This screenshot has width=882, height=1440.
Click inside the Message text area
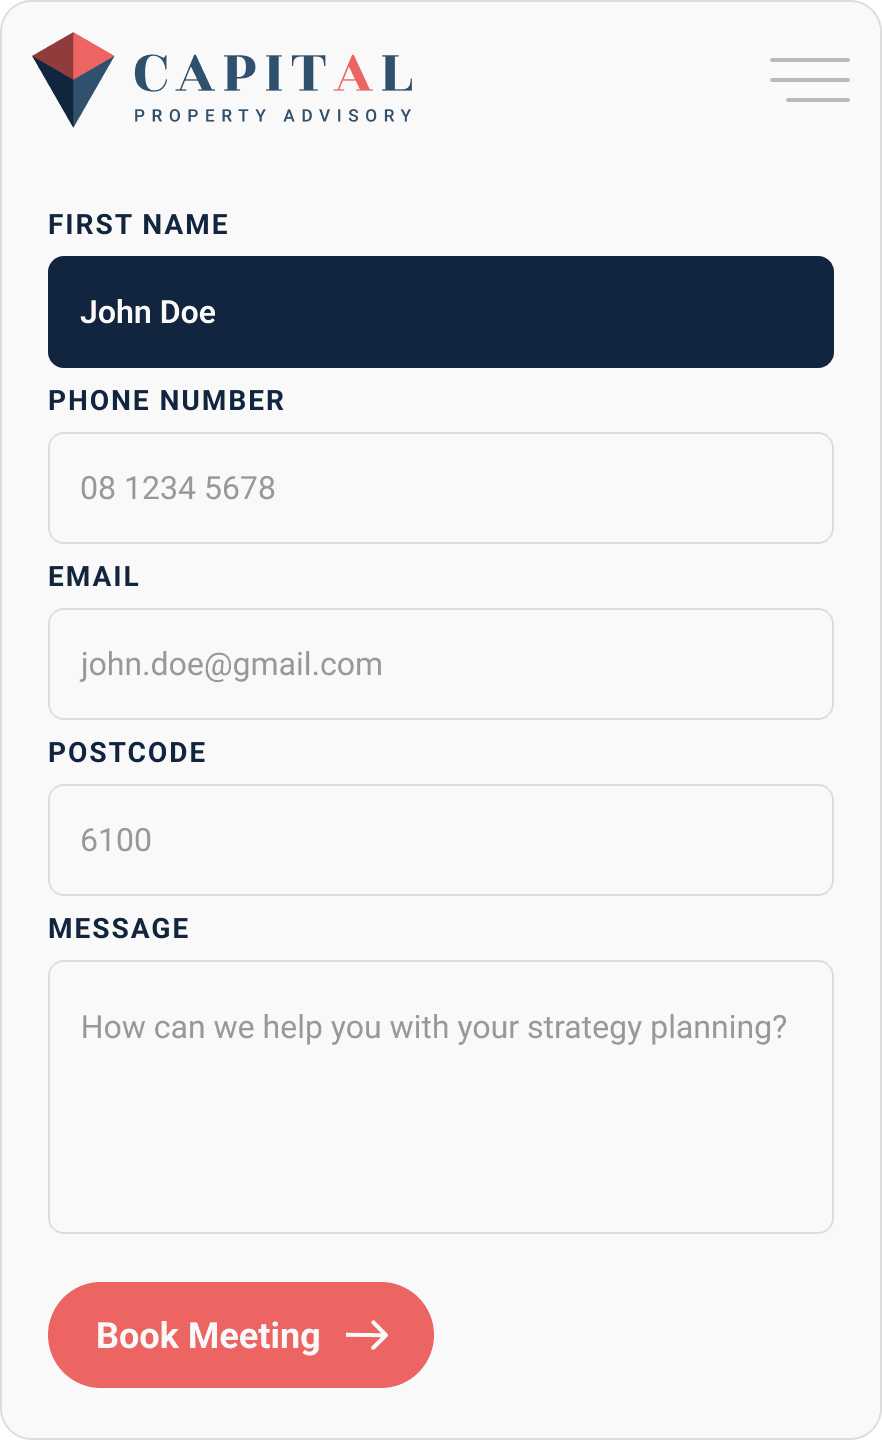(x=441, y=1097)
